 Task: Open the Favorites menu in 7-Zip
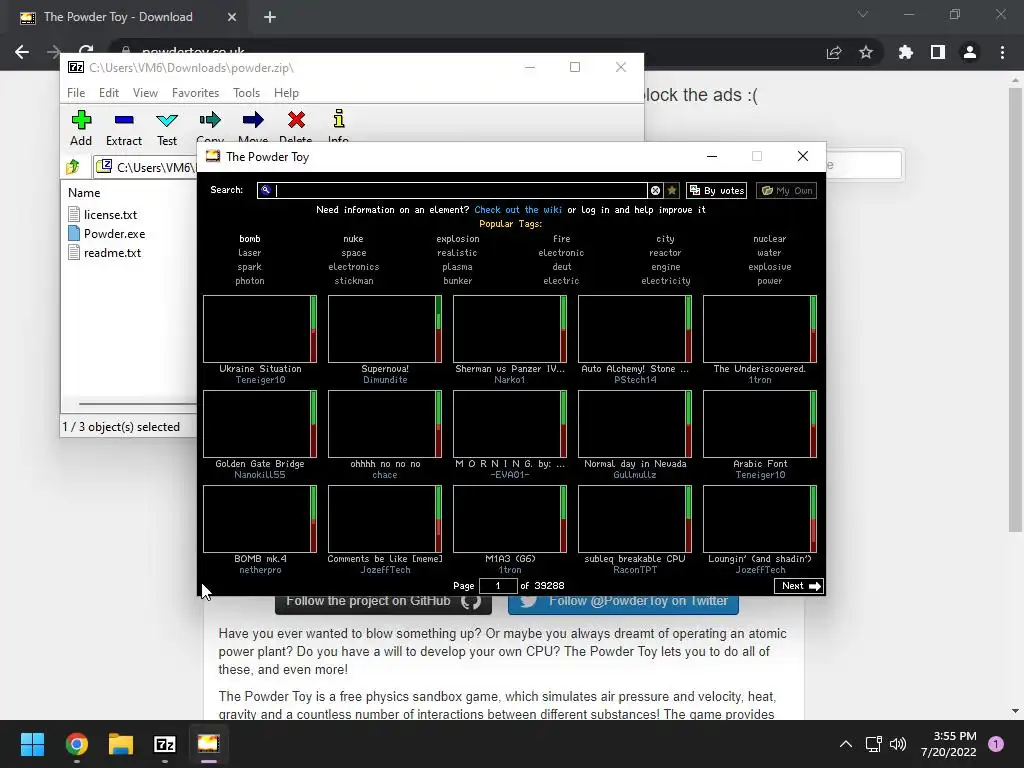195,93
